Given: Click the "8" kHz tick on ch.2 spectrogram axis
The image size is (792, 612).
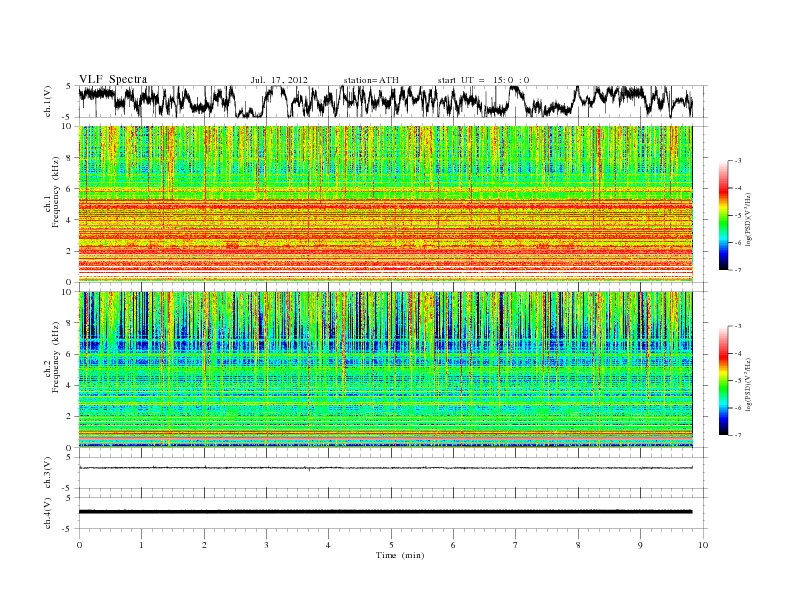Looking at the screenshot, I should (x=69, y=323).
